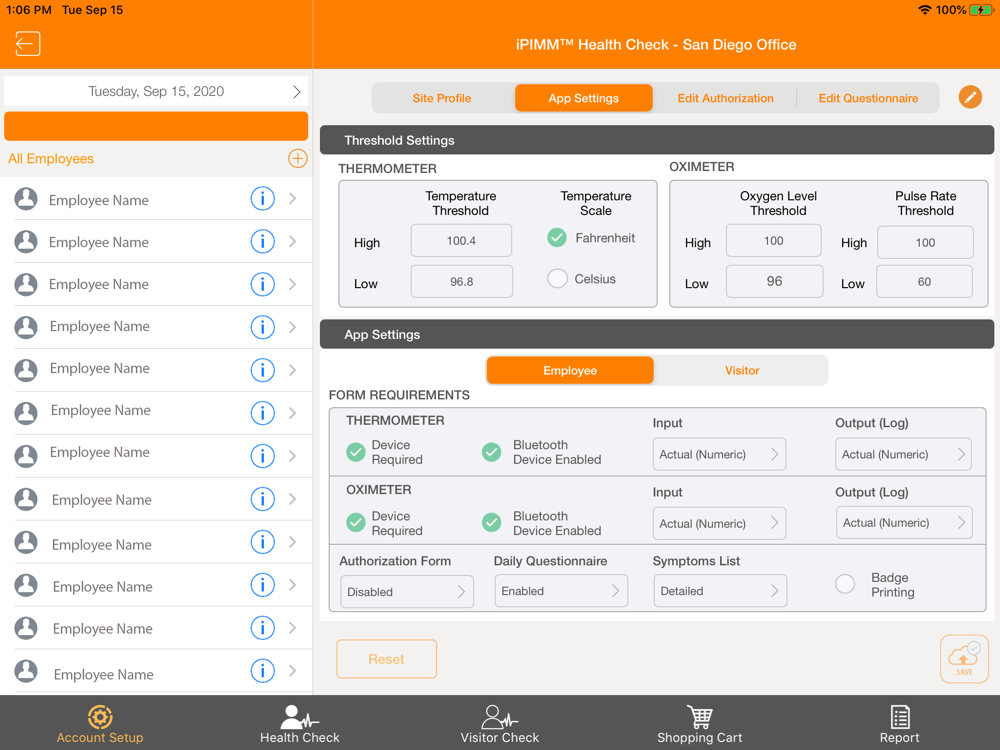Open Thermometer Output (Log) dropdown

[903, 454]
